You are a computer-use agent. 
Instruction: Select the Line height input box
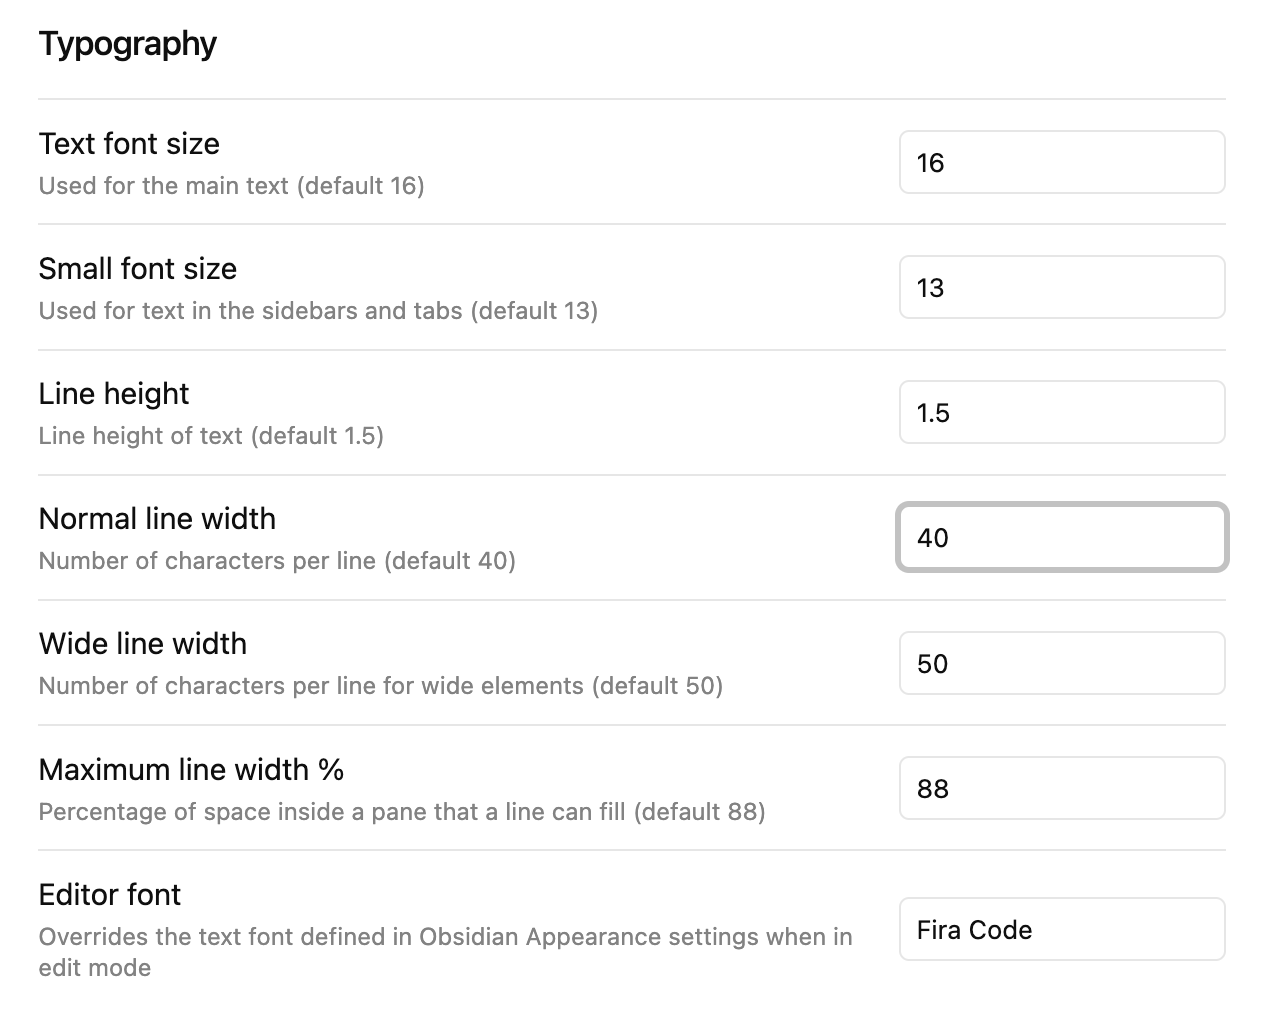point(1061,412)
